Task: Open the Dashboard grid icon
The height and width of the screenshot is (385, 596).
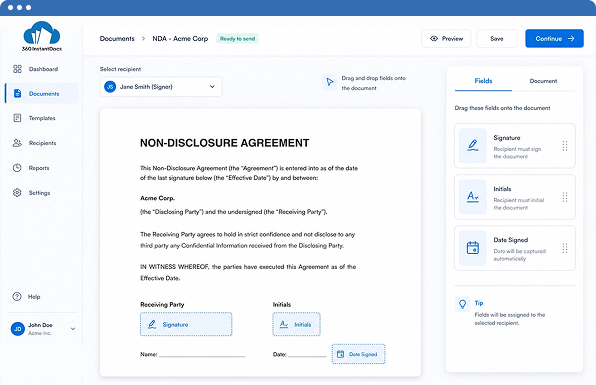Action: [17, 69]
